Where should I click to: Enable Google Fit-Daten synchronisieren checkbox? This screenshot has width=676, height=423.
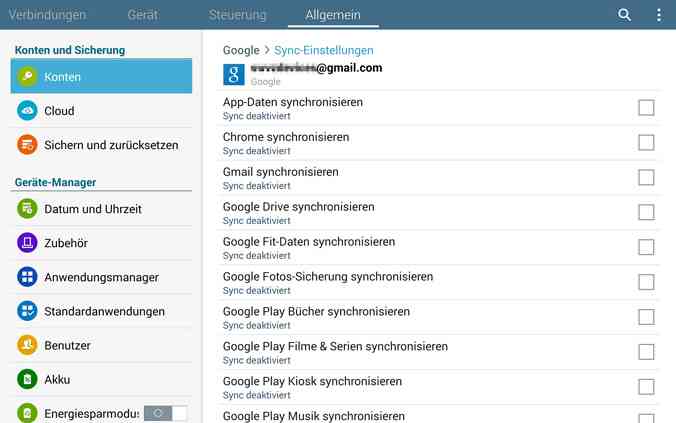pos(646,248)
